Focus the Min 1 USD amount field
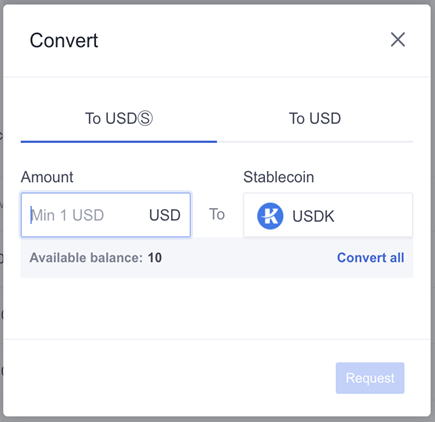This screenshot has width=435, height=422. (106, 215)
